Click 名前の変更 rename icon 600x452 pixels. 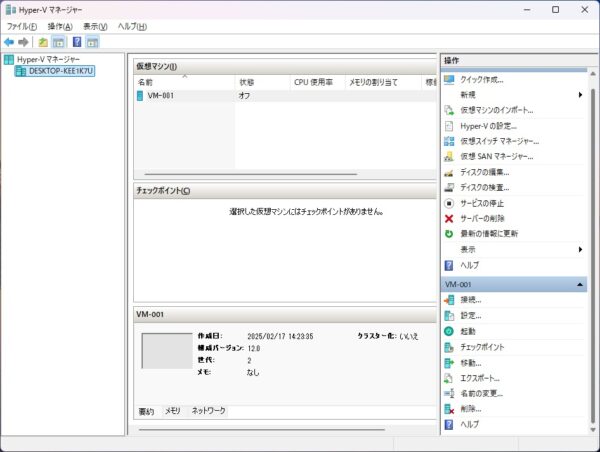(449, 393)
